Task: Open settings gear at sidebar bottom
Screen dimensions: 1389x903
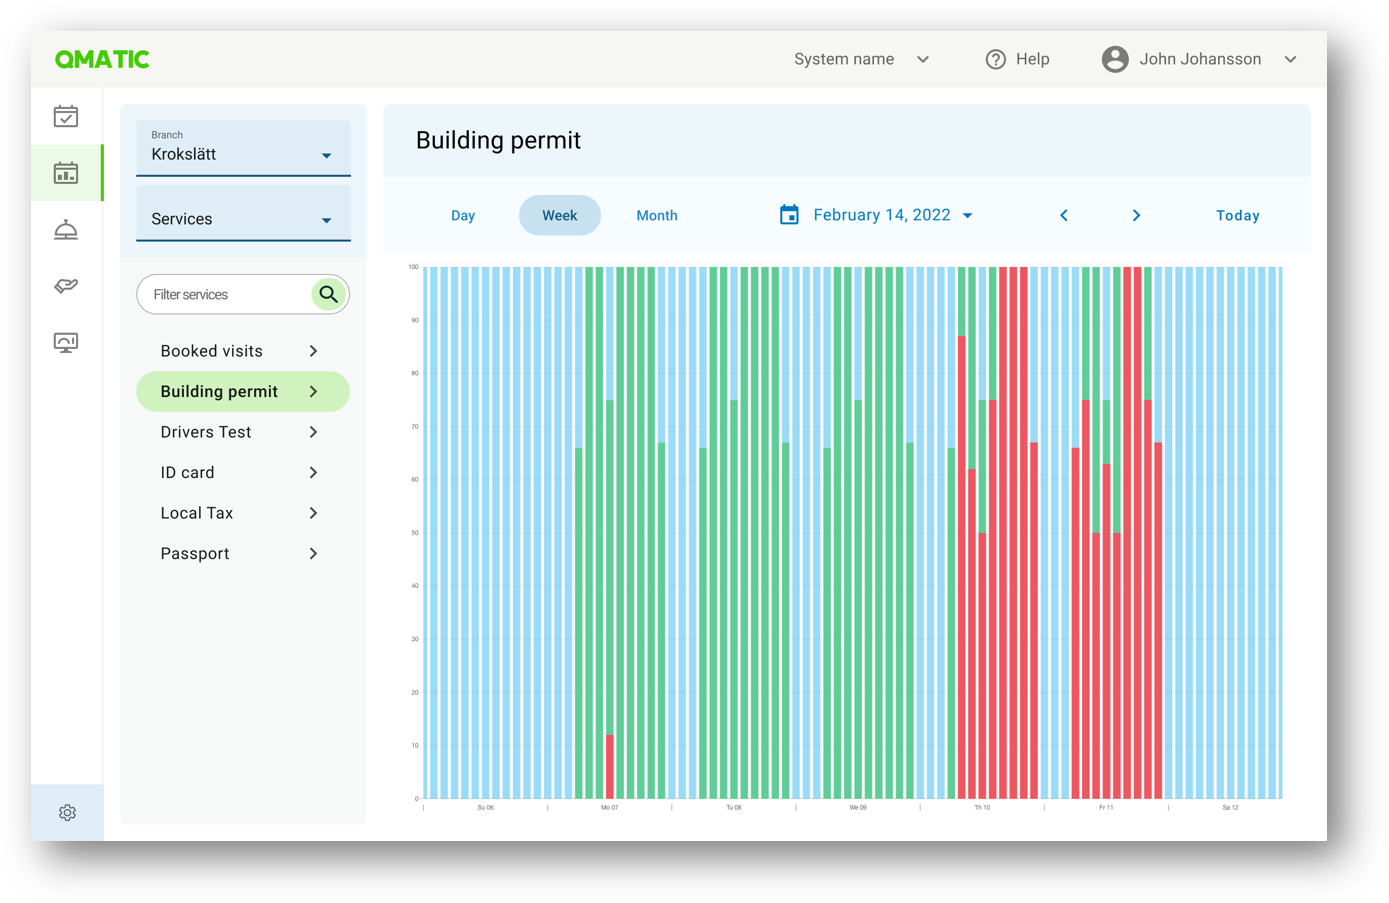Action: (67, 813)
